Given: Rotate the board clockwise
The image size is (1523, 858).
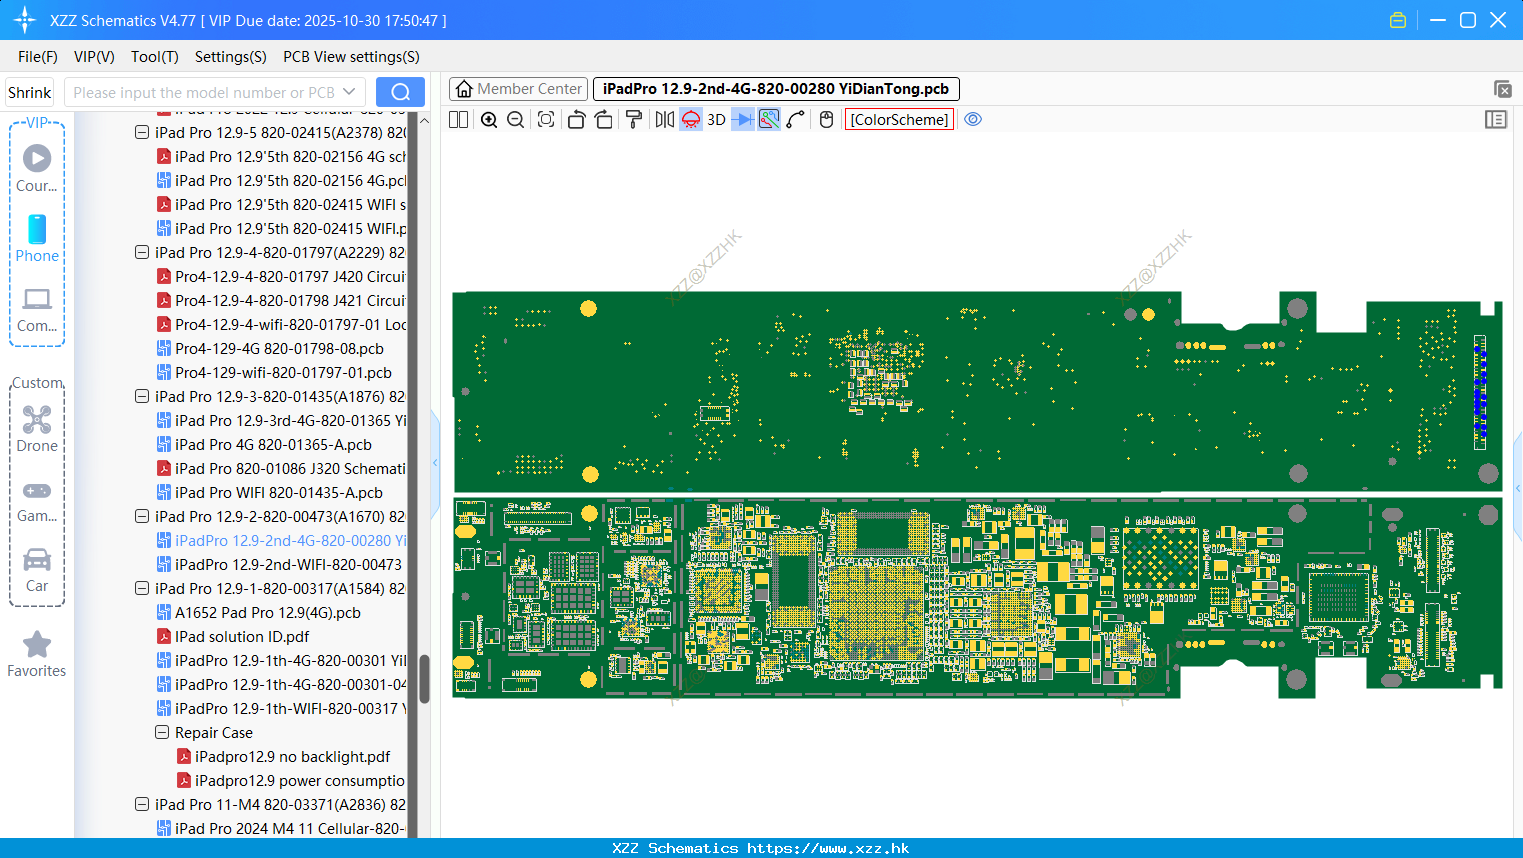Looking at the screenshot, I should [x=603, y=119].
